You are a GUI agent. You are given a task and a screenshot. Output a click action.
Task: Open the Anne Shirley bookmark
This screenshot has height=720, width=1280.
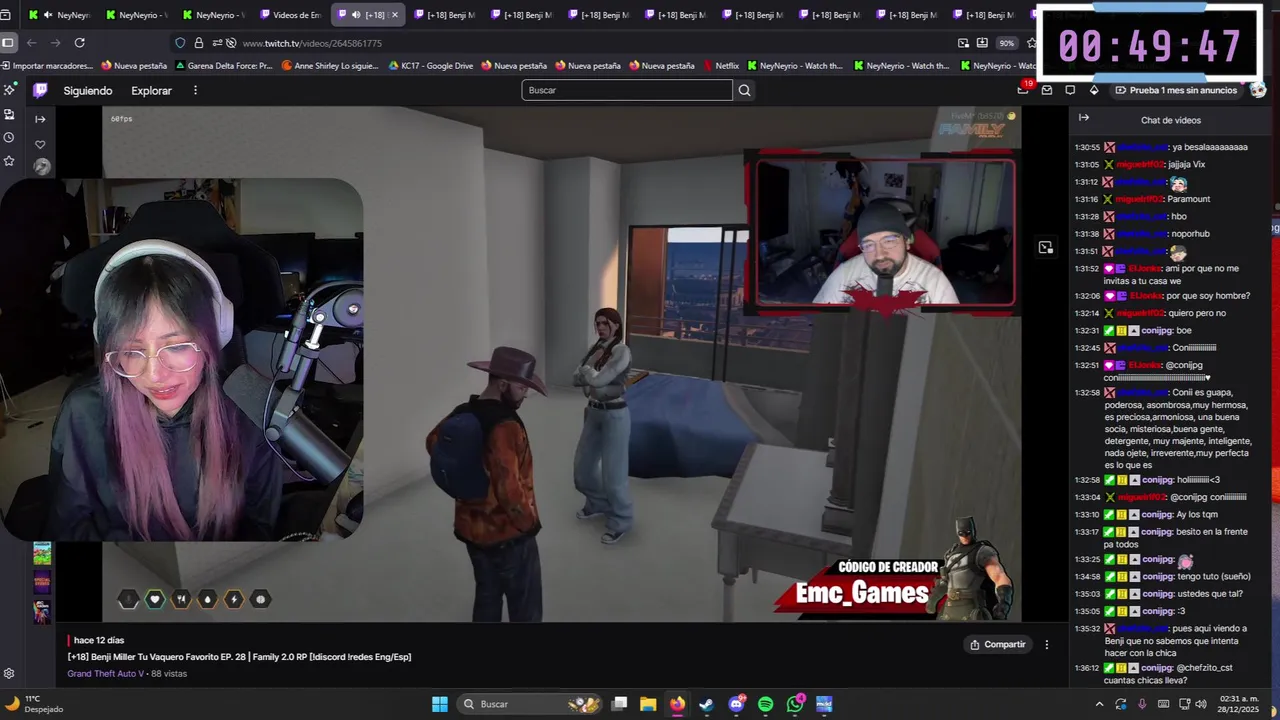[330, 66]
